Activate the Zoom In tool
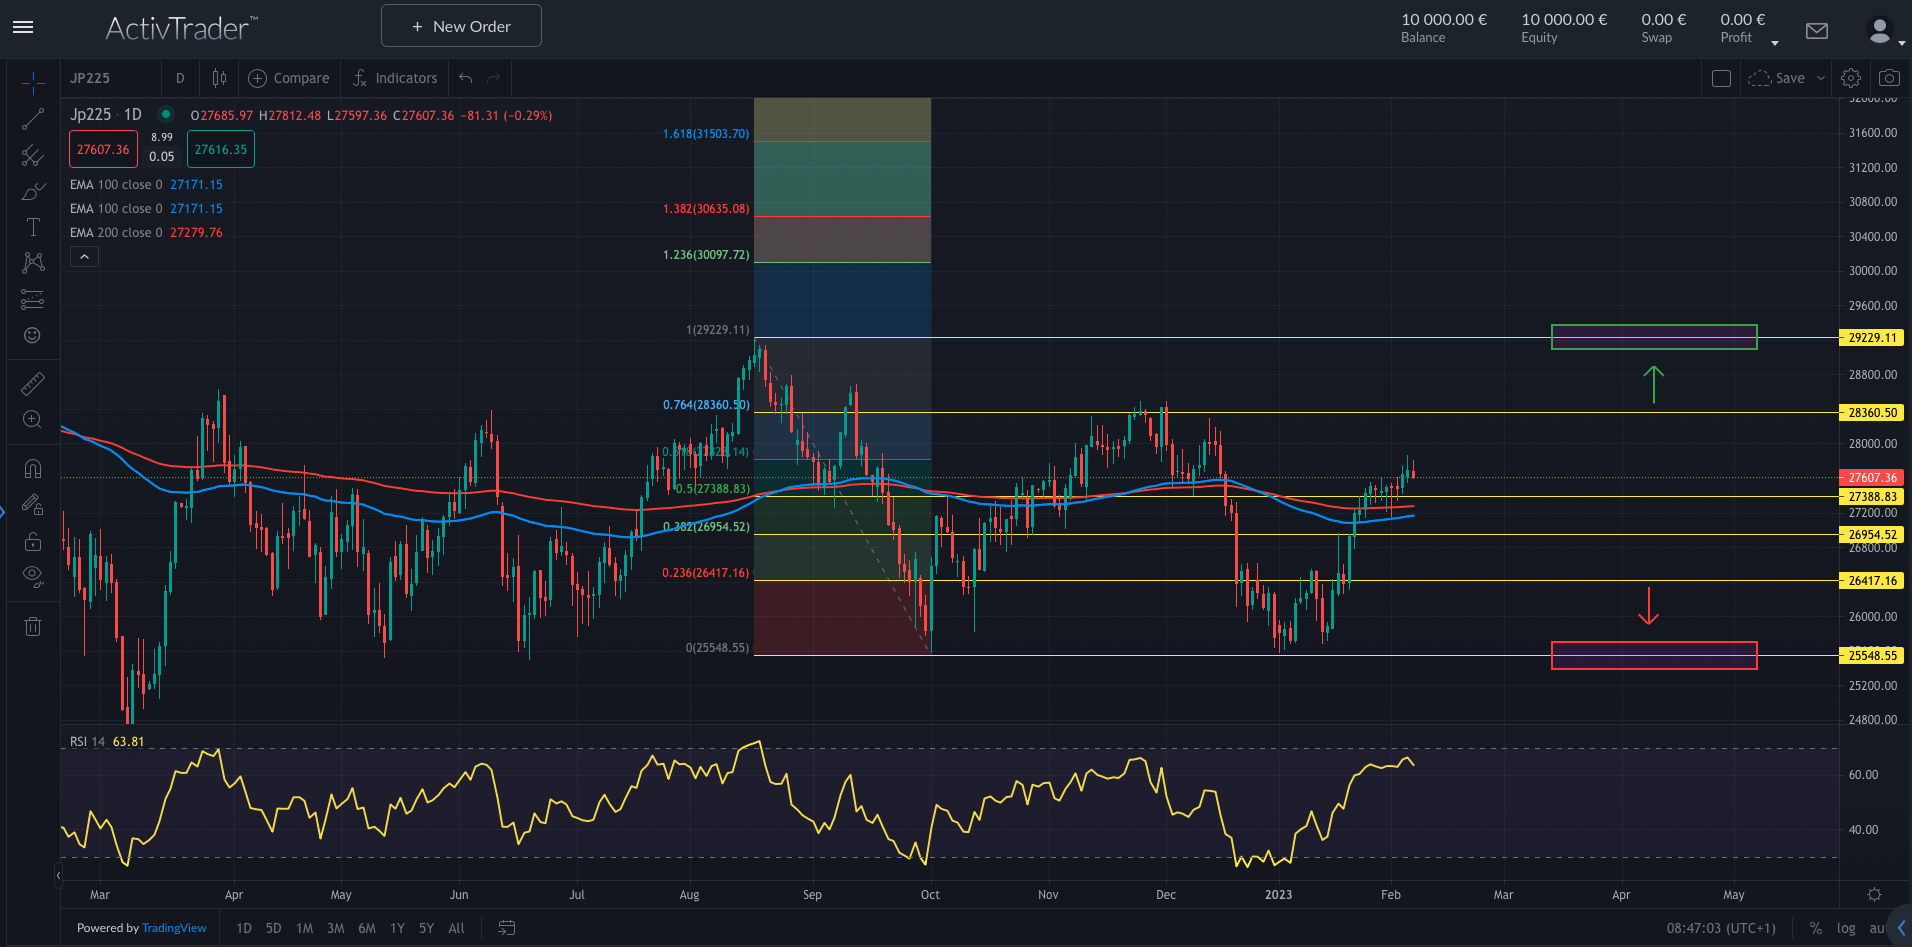Viewport: 1912px width, 947px height. (33, 420)
